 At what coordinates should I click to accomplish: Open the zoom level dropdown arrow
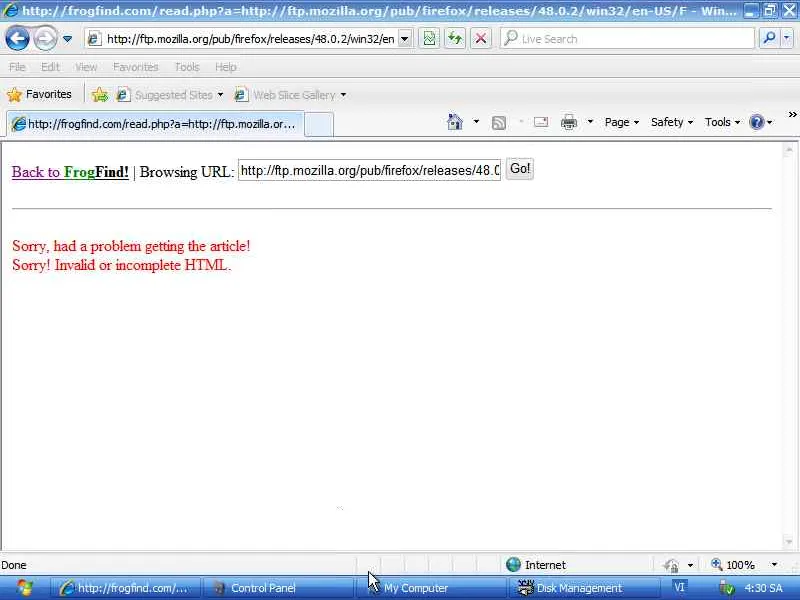774,564
